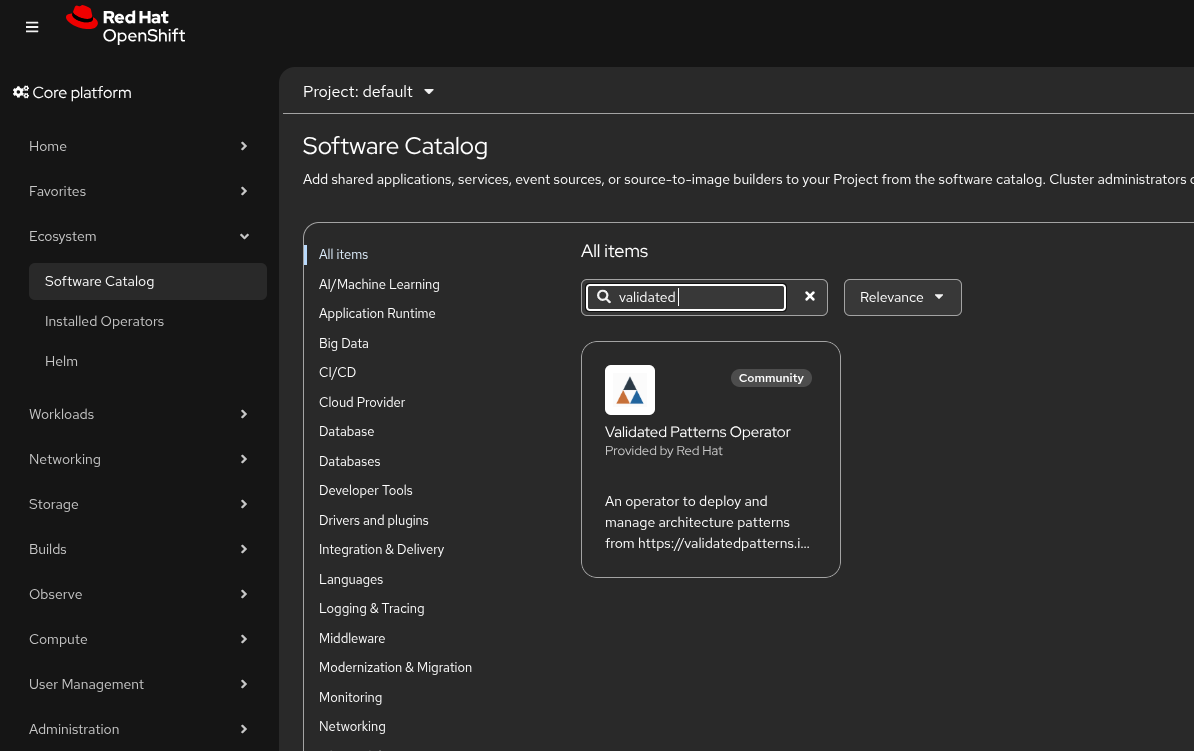Click the Red Hat OpenShift logo
This screenshot has width=1194, height=751.
[126, 26]
